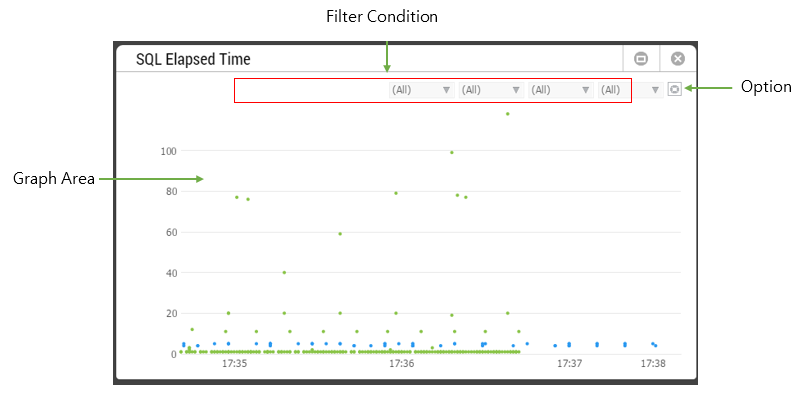Click the 100 value on the y-axis

coord(168,151)
